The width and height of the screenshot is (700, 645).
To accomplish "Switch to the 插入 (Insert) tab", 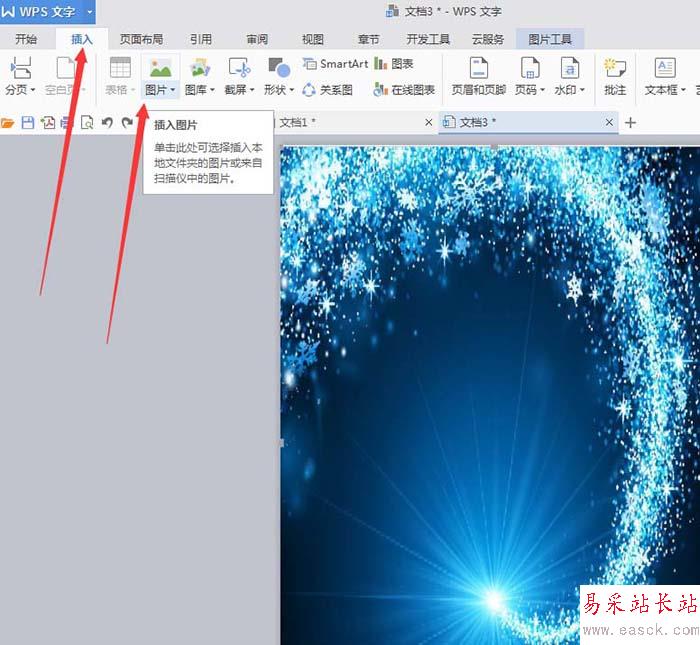I will click(82, 39).
